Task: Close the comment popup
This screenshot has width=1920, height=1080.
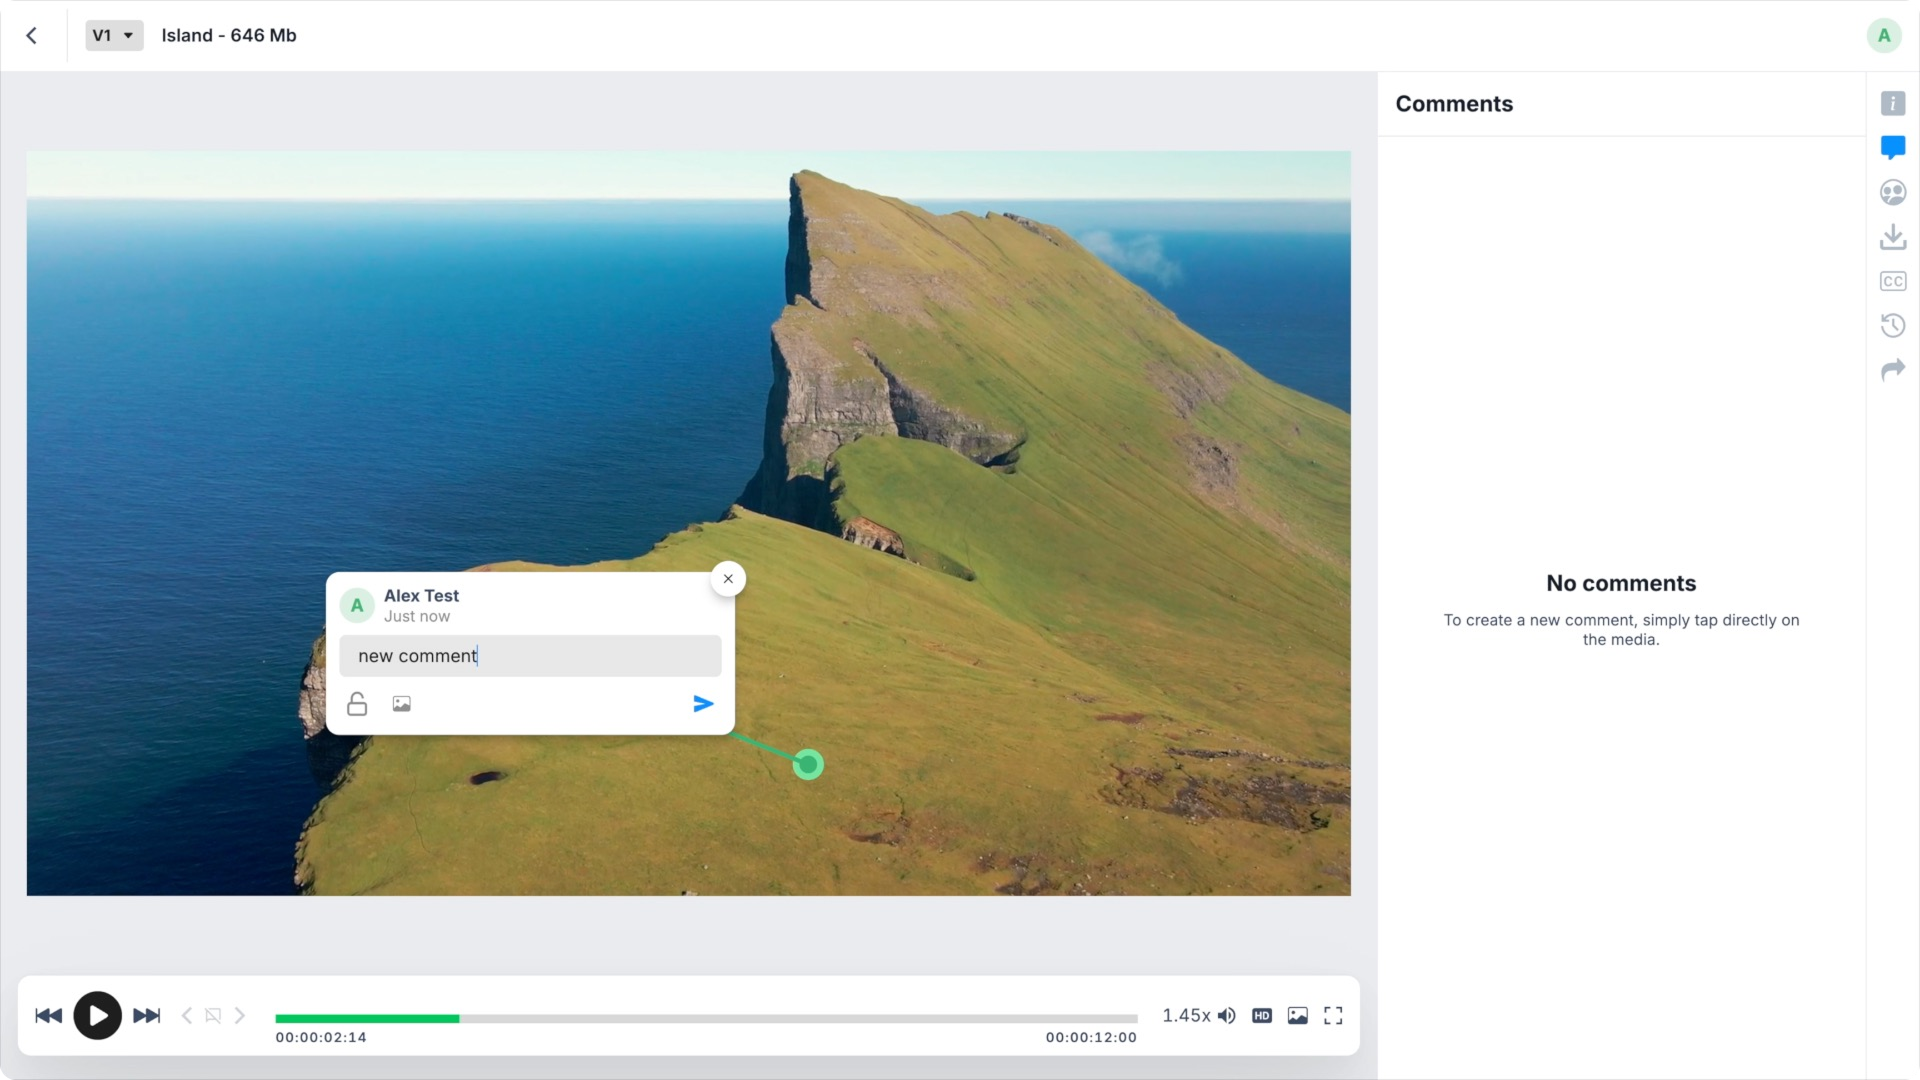Action: pos(728,579)
